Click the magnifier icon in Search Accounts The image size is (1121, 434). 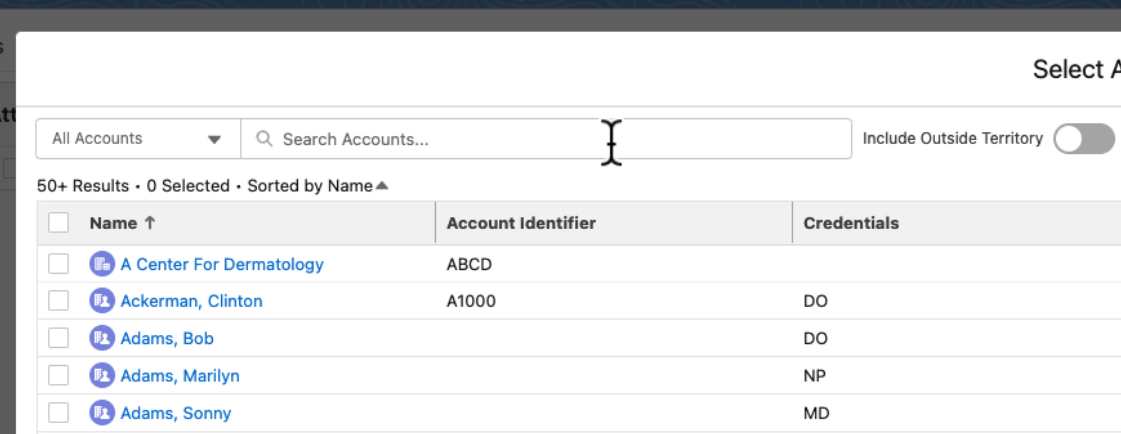click(265, 140)
